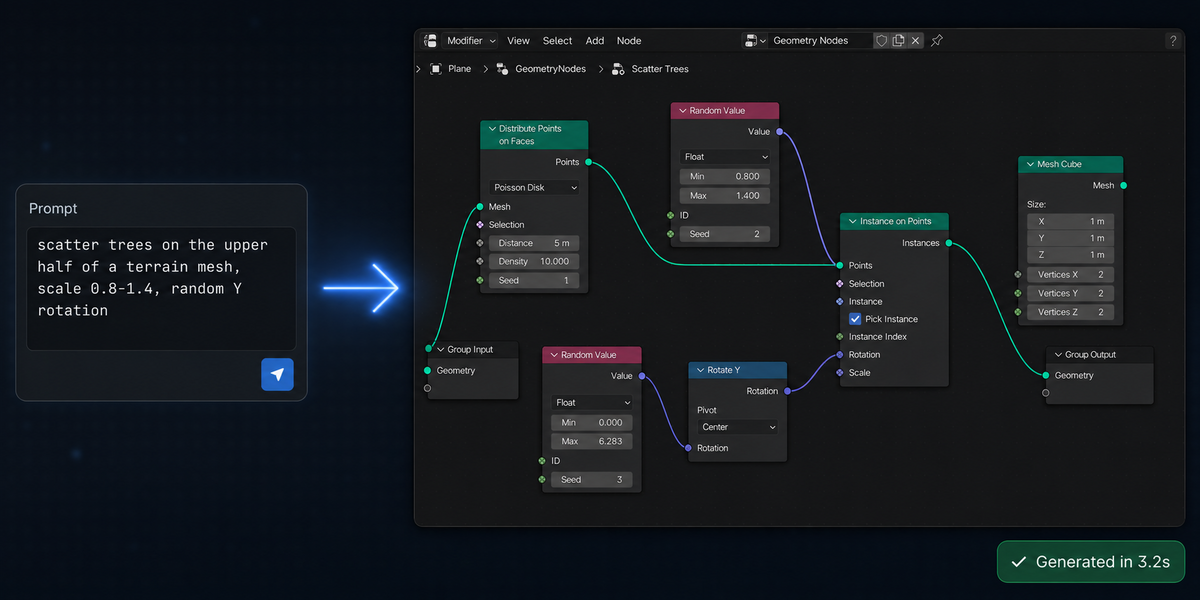
Task: Open the Pivot Center dropdown
Action: click(x=737, y=427)
